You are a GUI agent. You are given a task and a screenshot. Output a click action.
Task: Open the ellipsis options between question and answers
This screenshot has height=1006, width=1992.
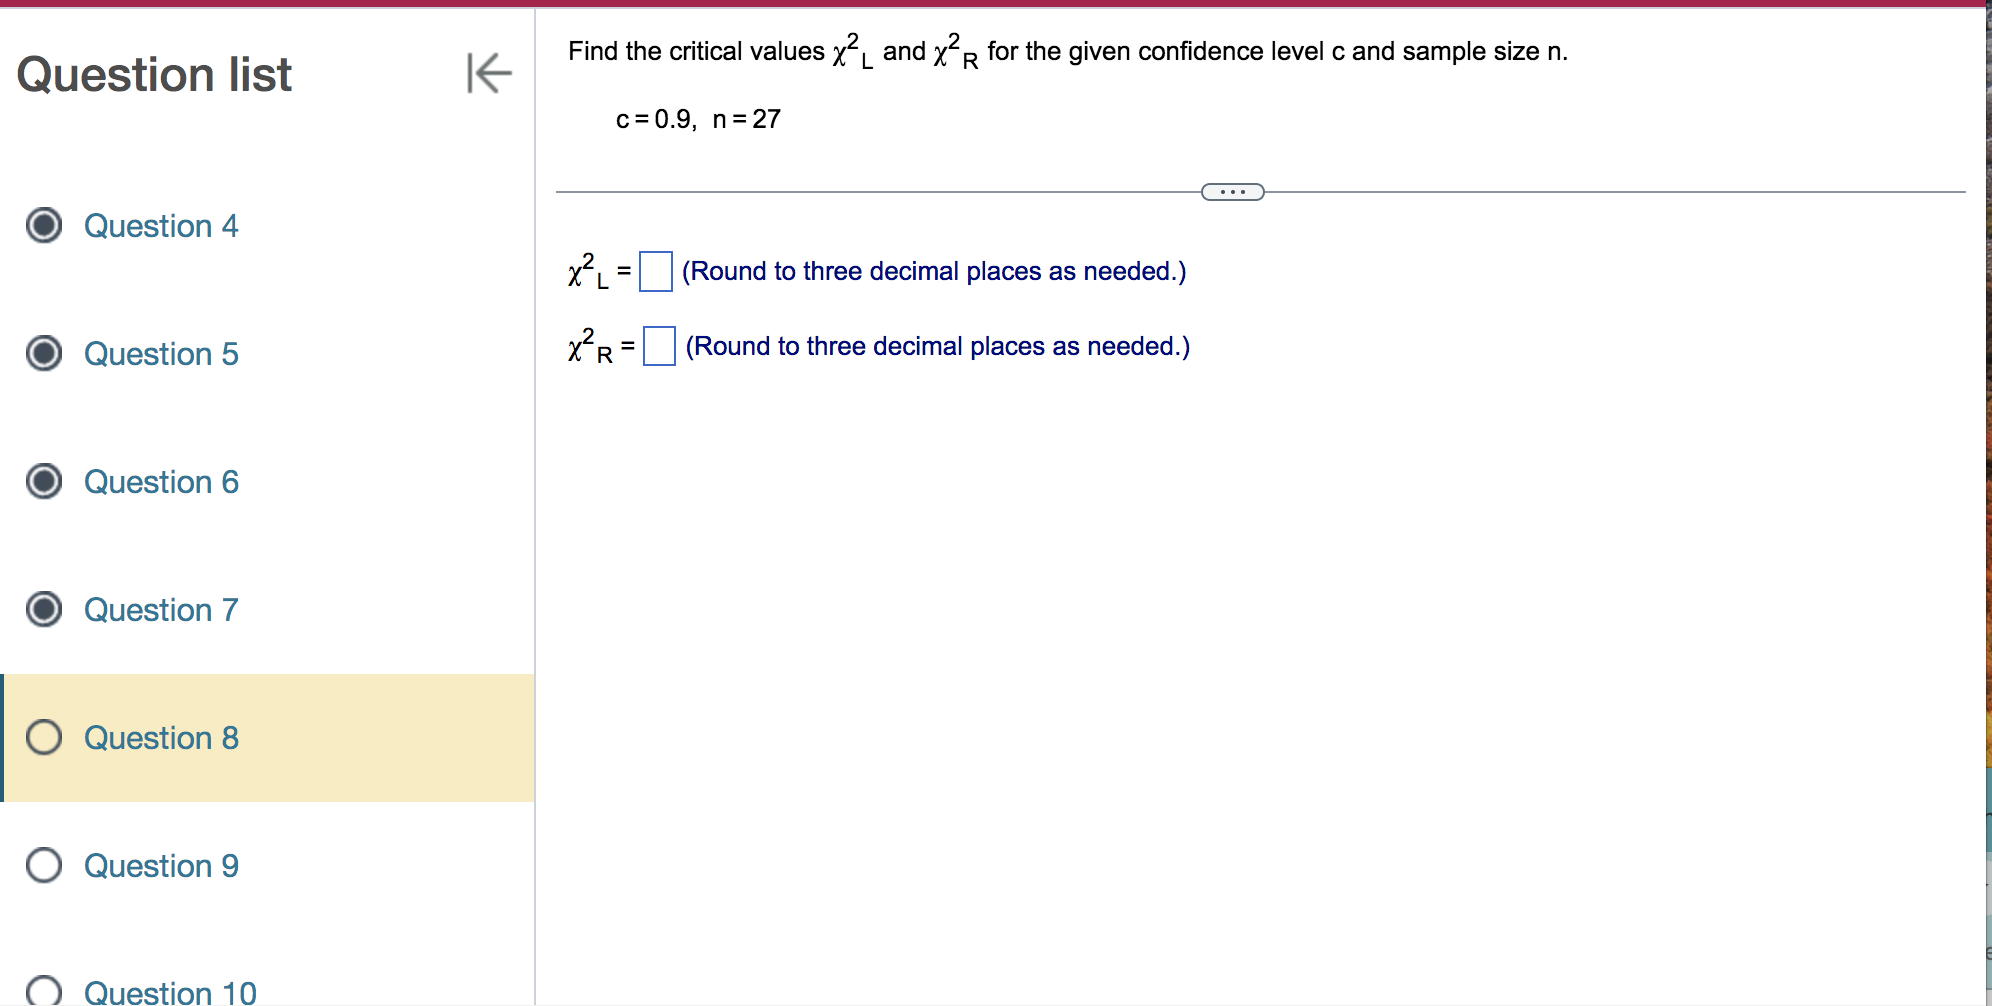click(x=1232, y=191)
